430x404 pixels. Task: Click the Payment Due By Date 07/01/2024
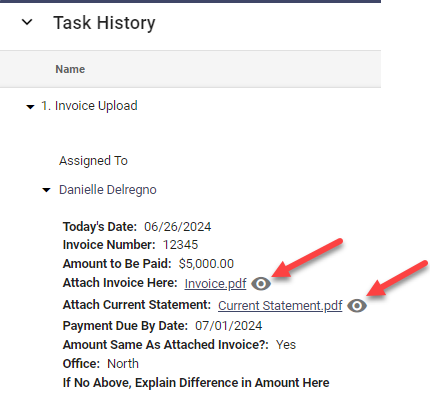click(229, 326)
